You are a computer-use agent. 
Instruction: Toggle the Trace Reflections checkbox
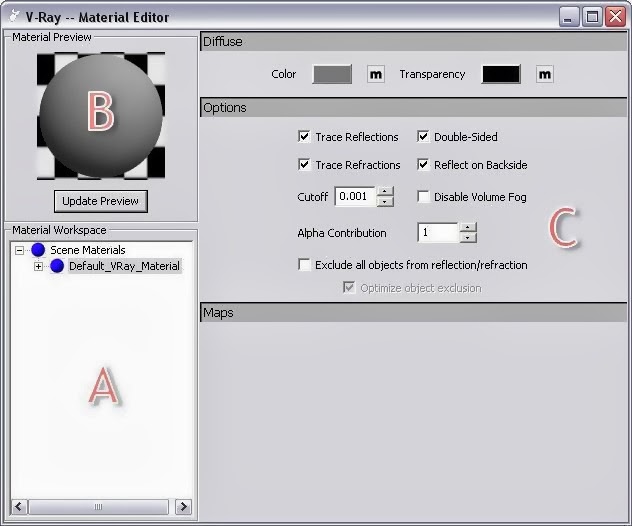point(304,137)
